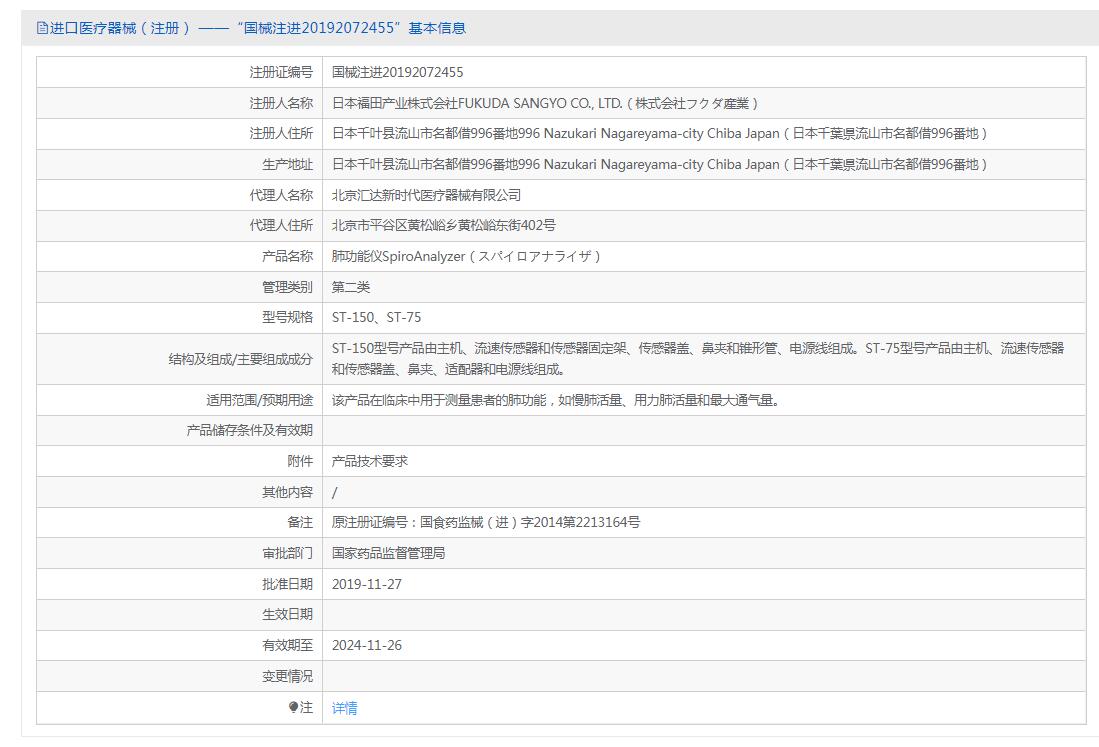Viewport: 1099px width, 747px height.
Task: Select the 生产地址 label
Action: coord(287,164)
